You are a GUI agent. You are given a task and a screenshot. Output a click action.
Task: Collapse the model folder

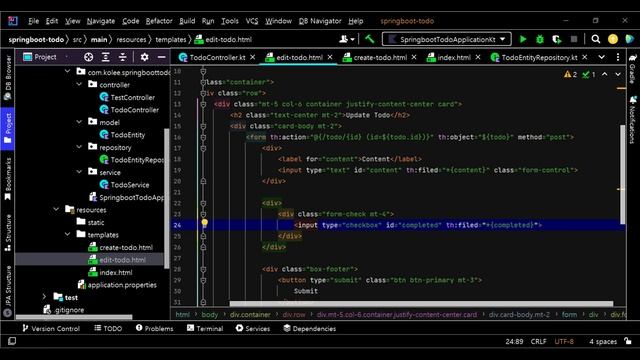[79, 122]
